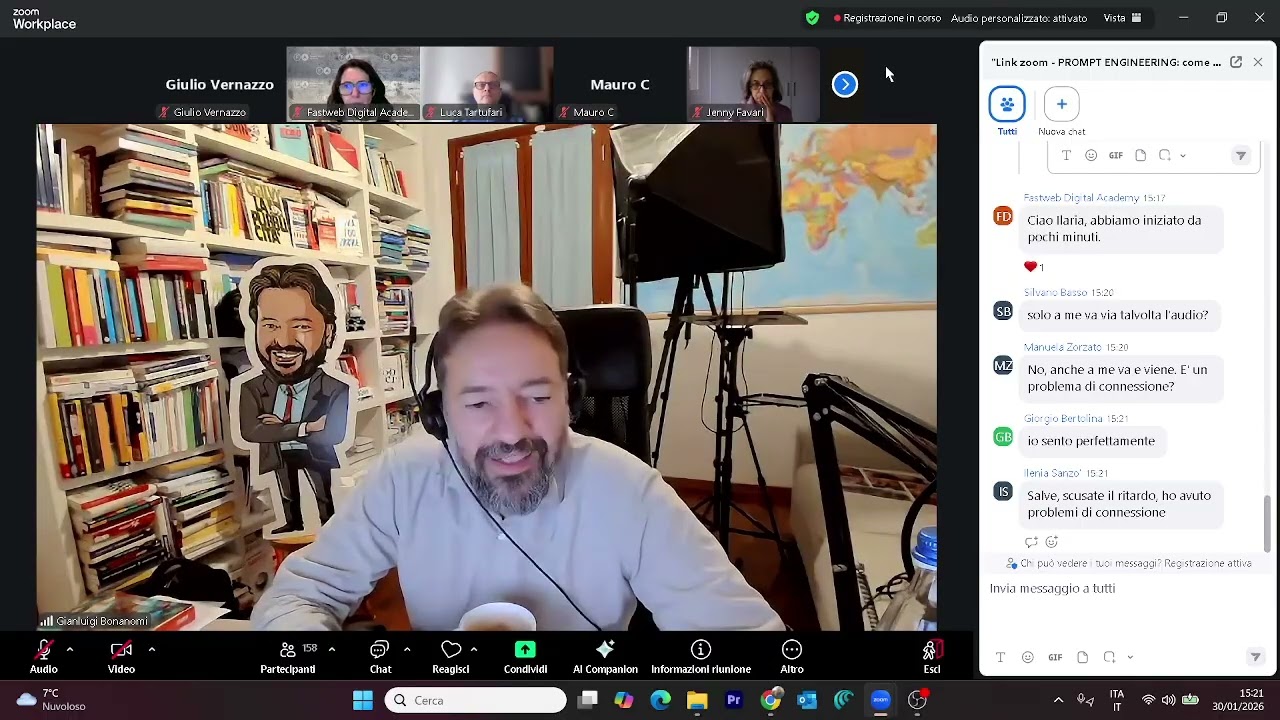Open audio options arrow next to Audio

point(69,649)
